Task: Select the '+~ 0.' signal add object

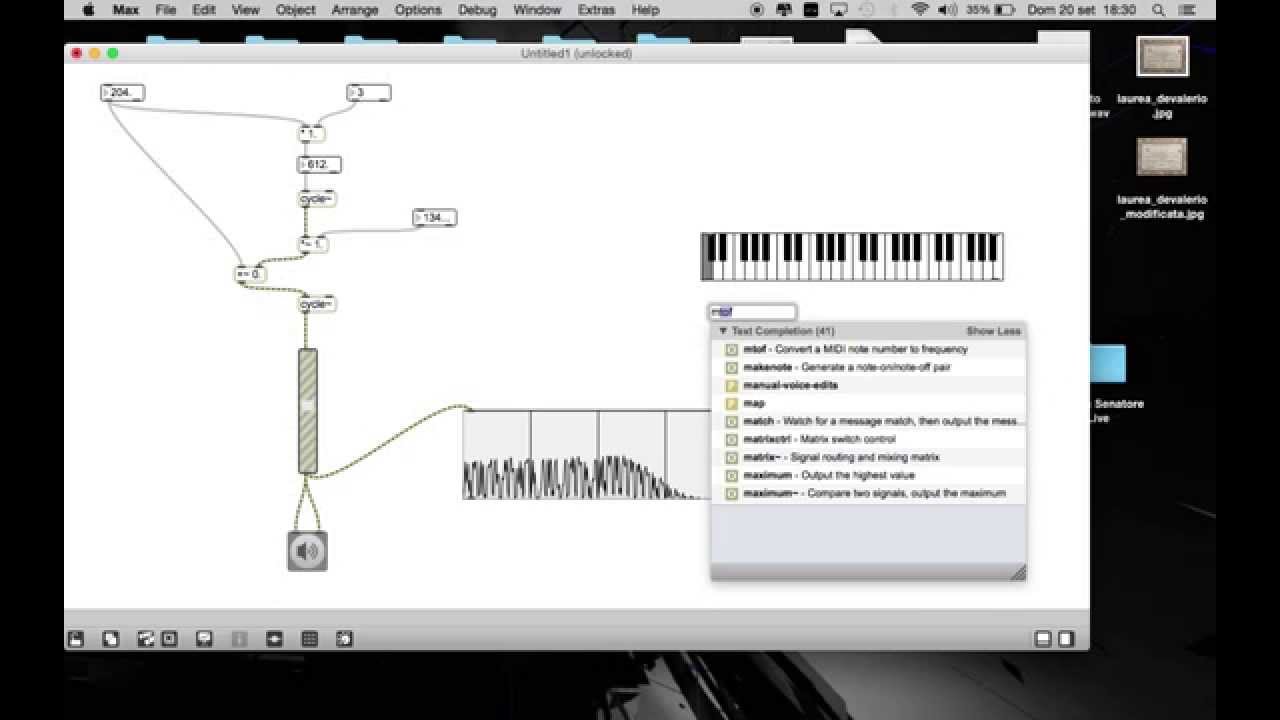Action: (250, 274)
